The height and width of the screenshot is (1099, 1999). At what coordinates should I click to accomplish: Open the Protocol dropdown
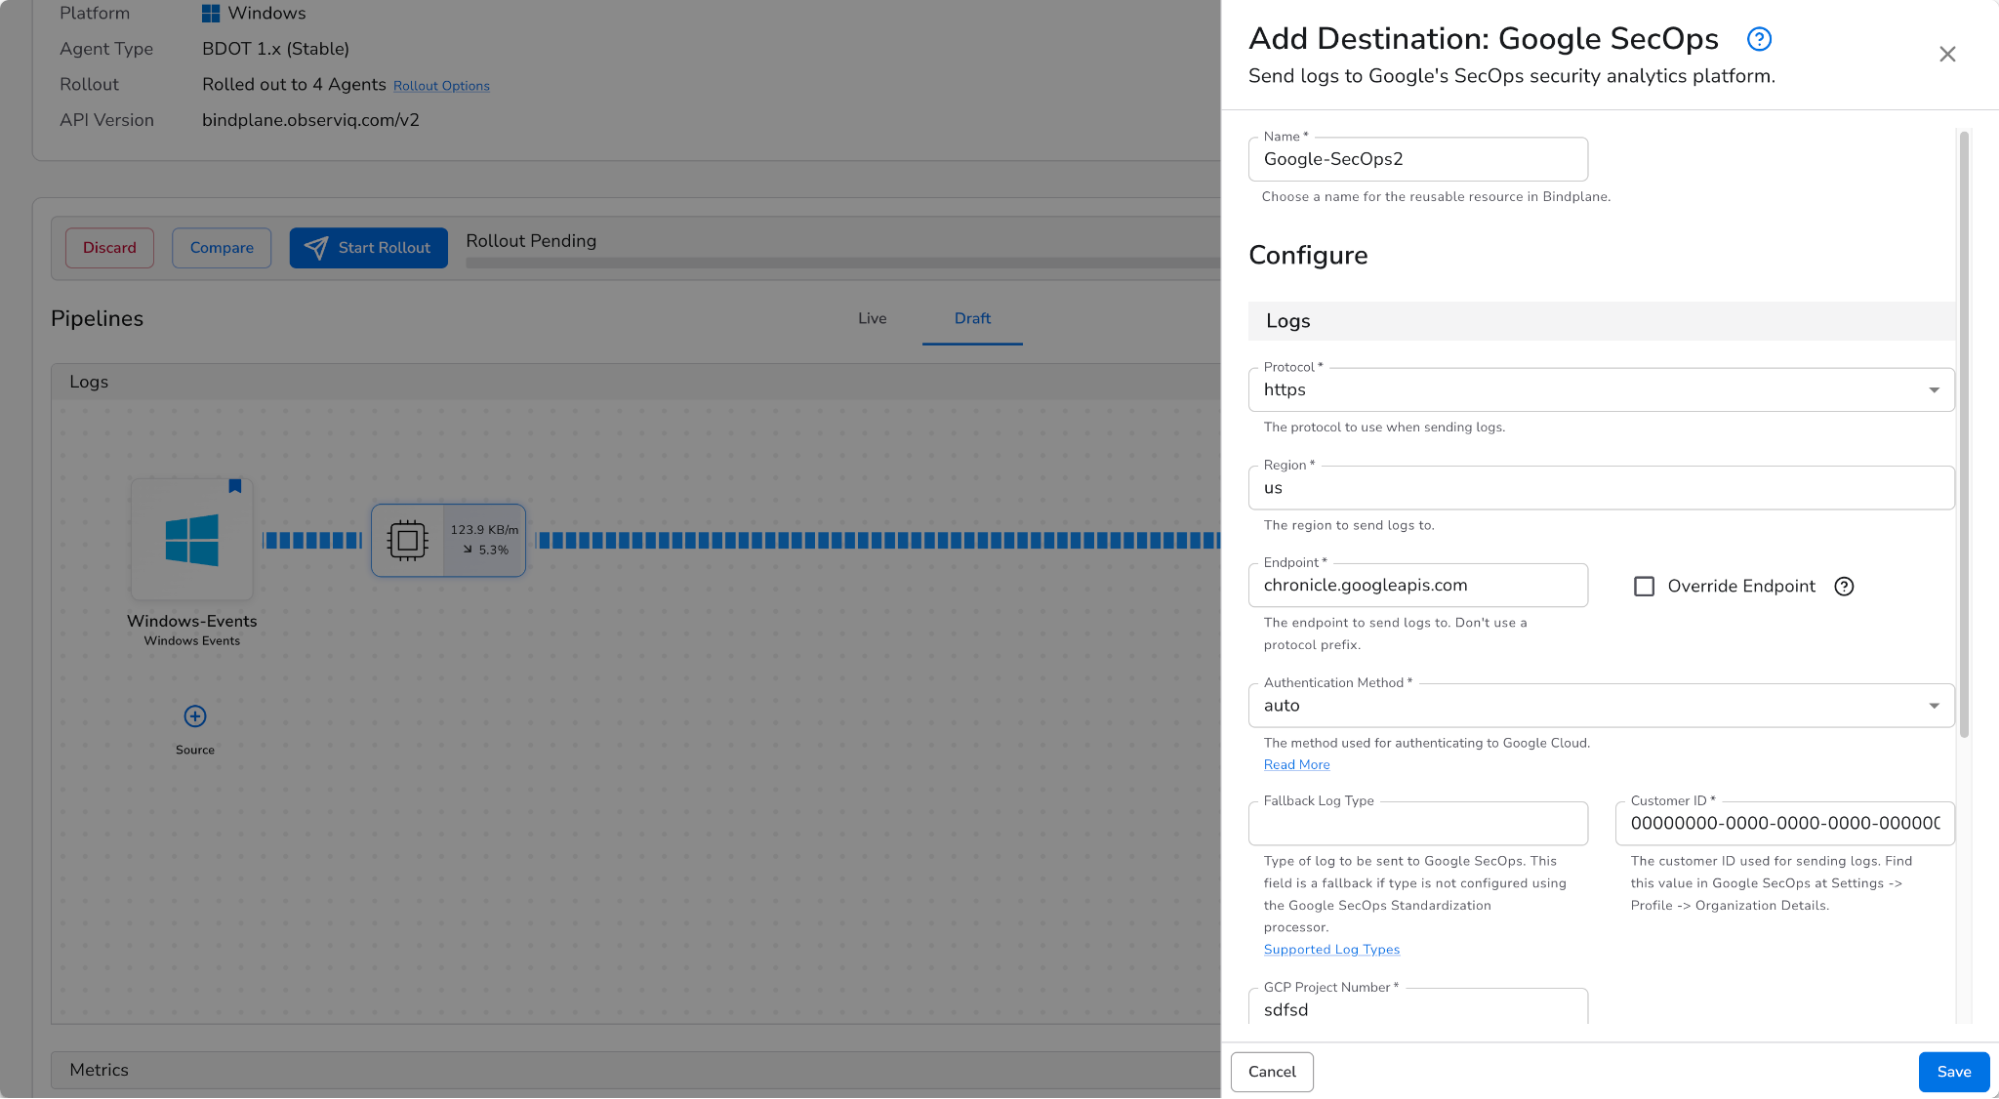click(x=1934, y=389)
